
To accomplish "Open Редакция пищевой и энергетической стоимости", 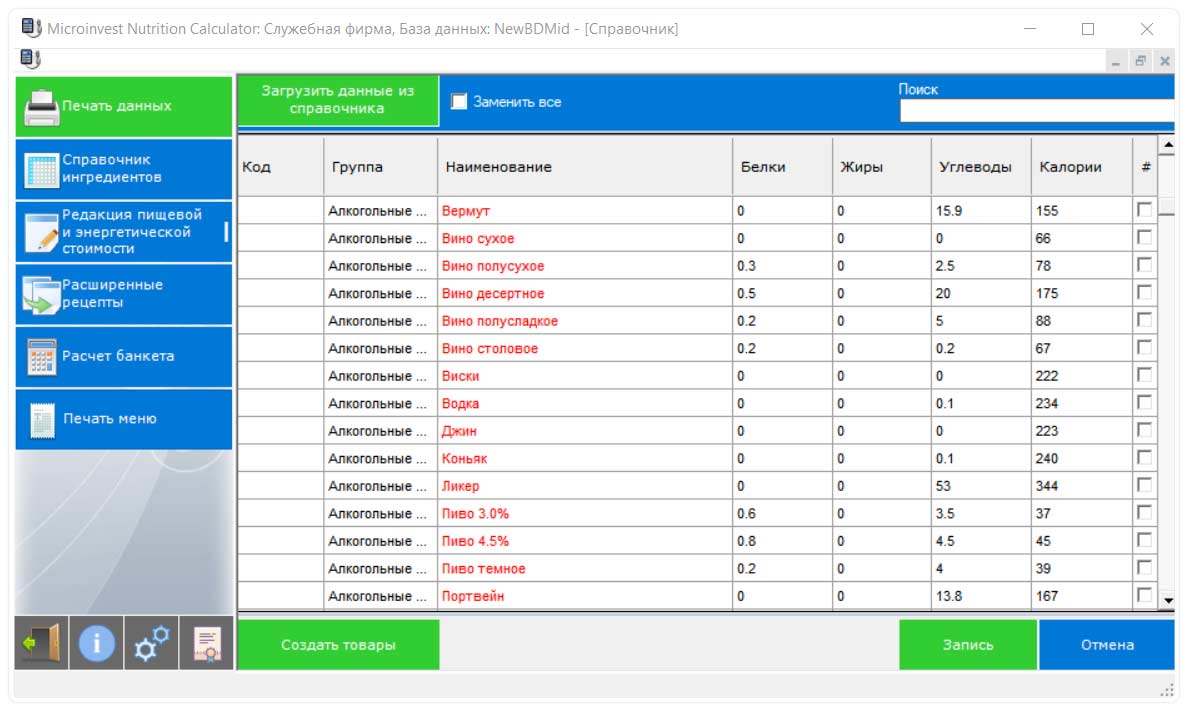I will coord(123,232).
